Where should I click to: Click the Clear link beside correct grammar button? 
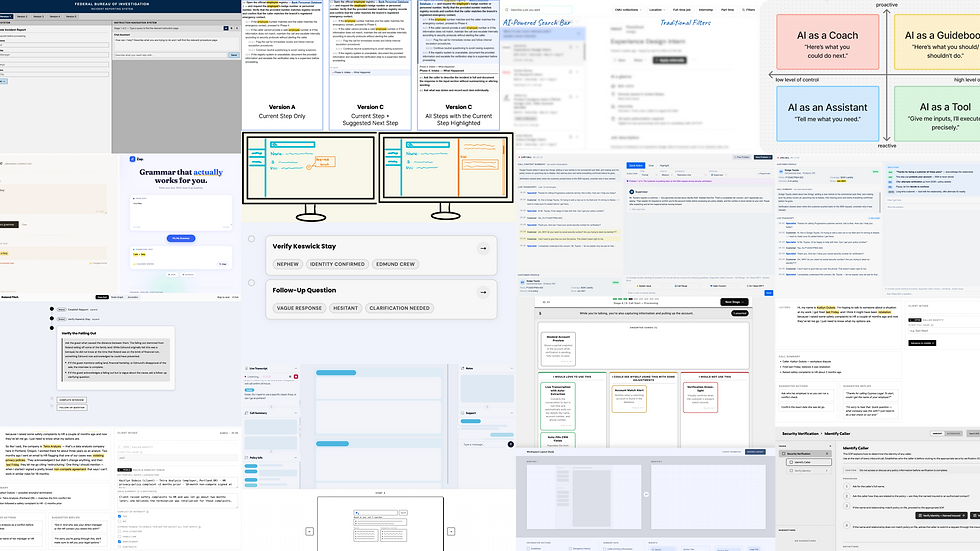(x=24, y=224)
